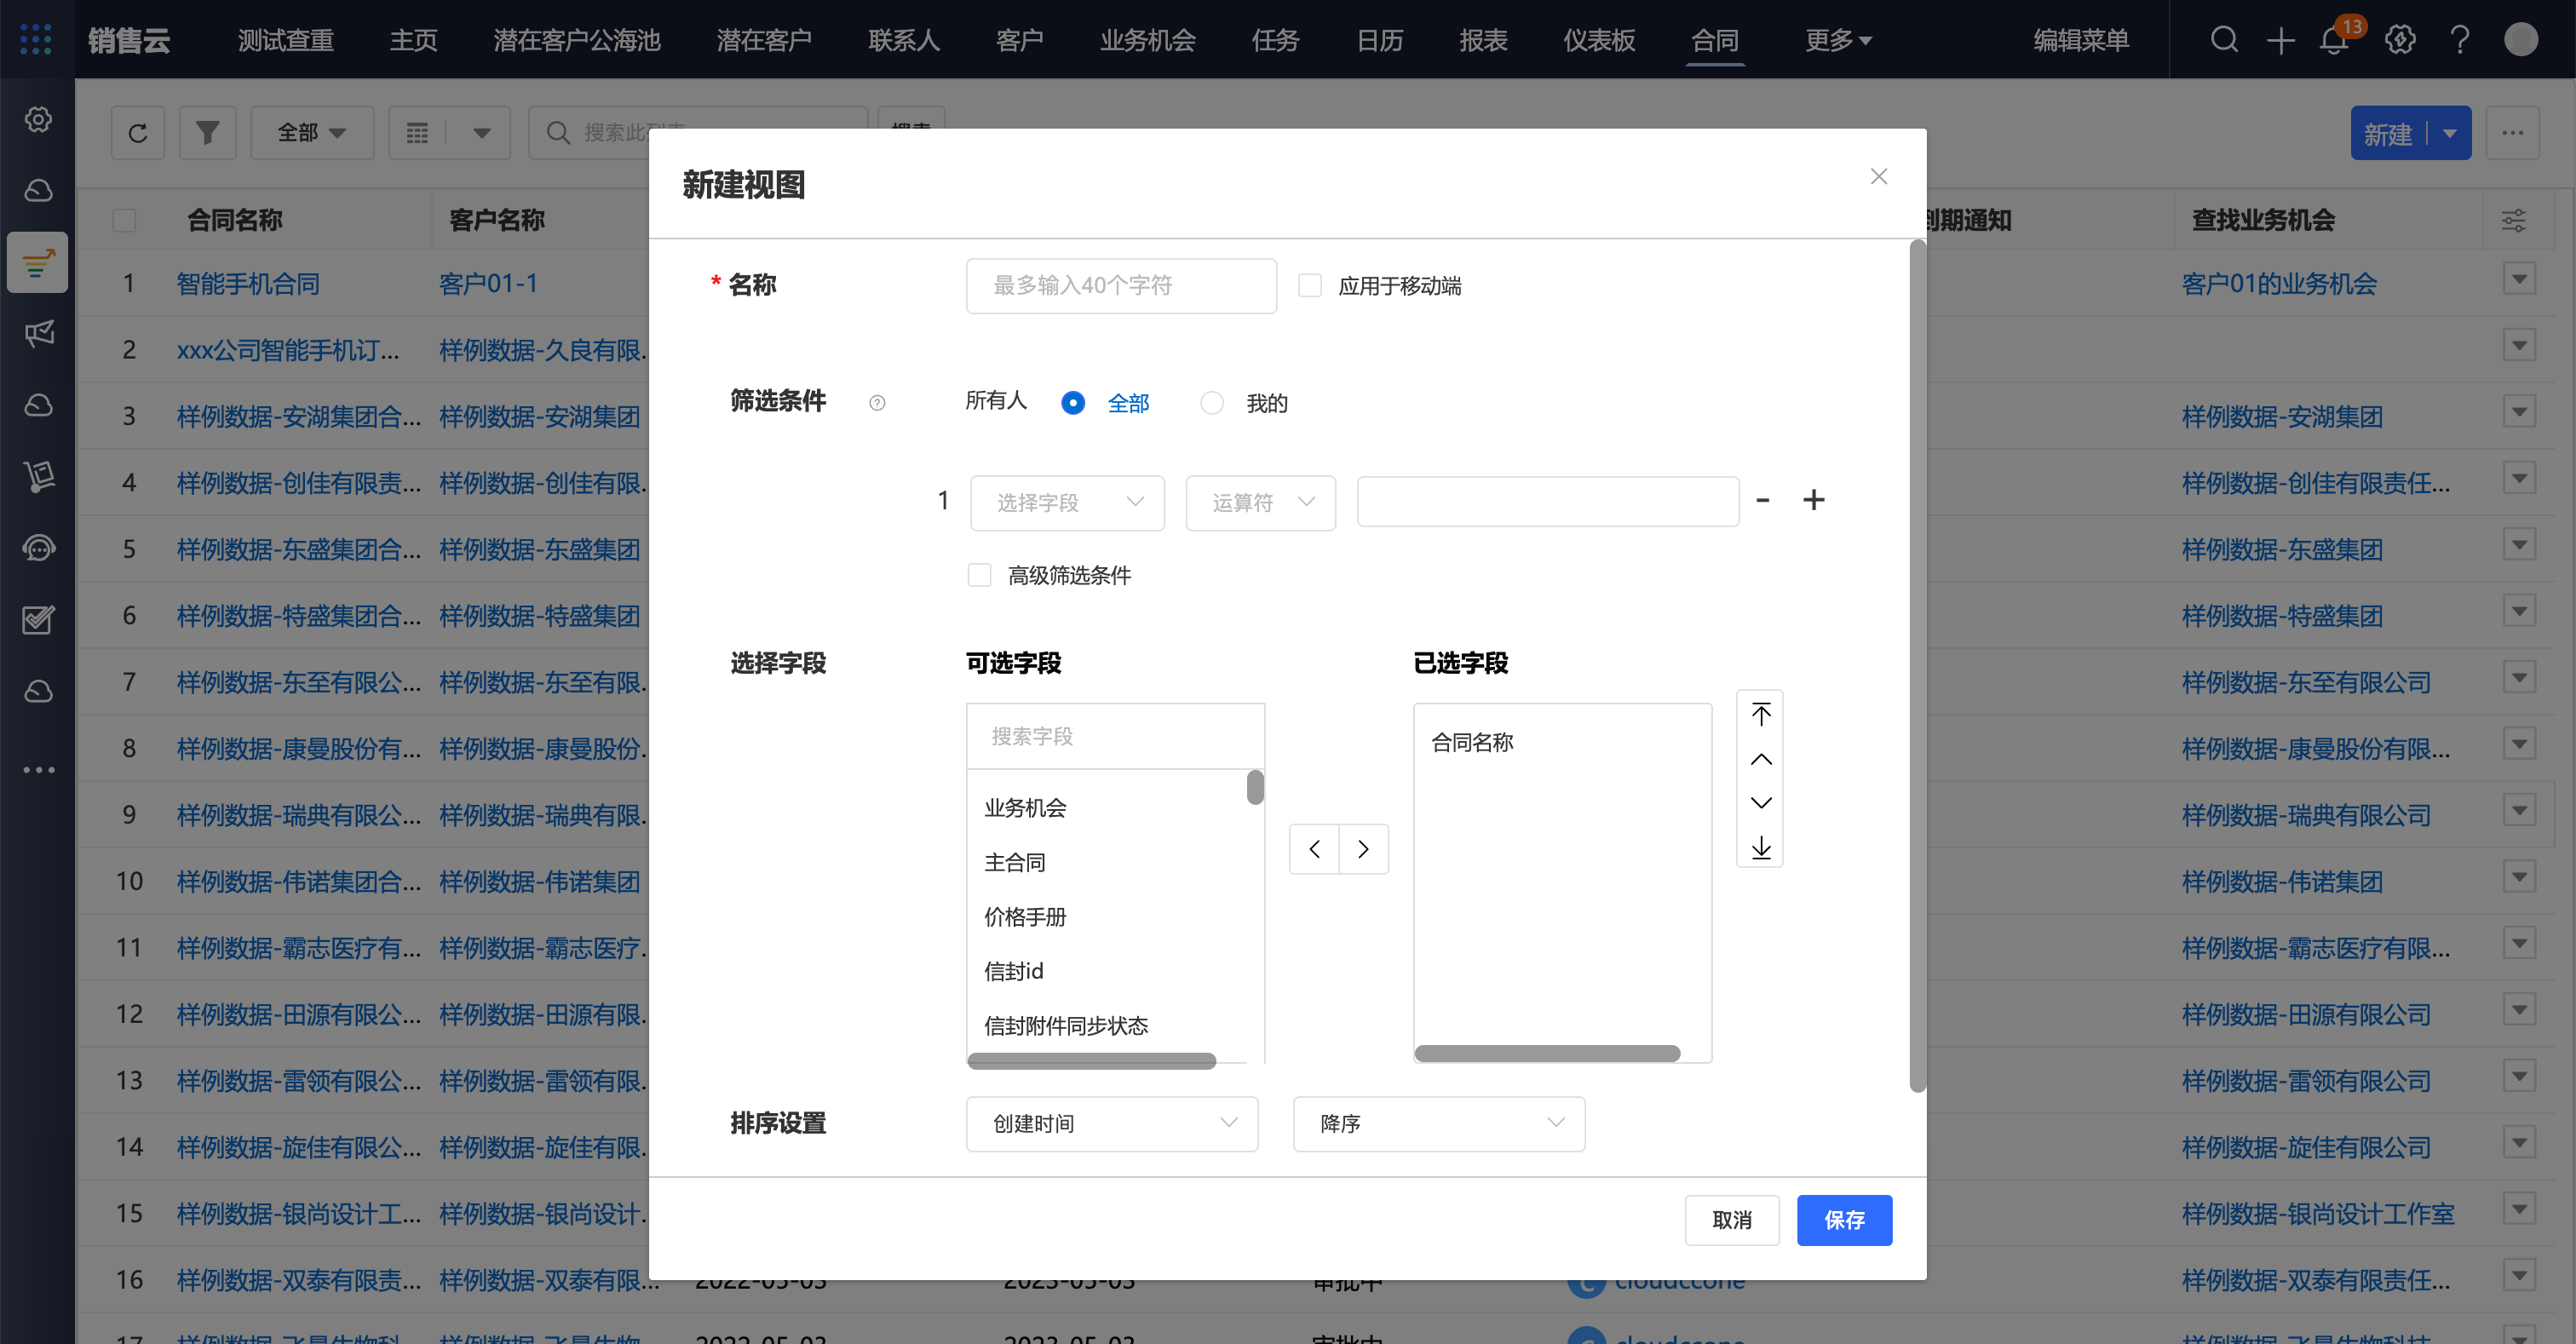
Task: Open notifications bell icon
Action: point(2333,41)
